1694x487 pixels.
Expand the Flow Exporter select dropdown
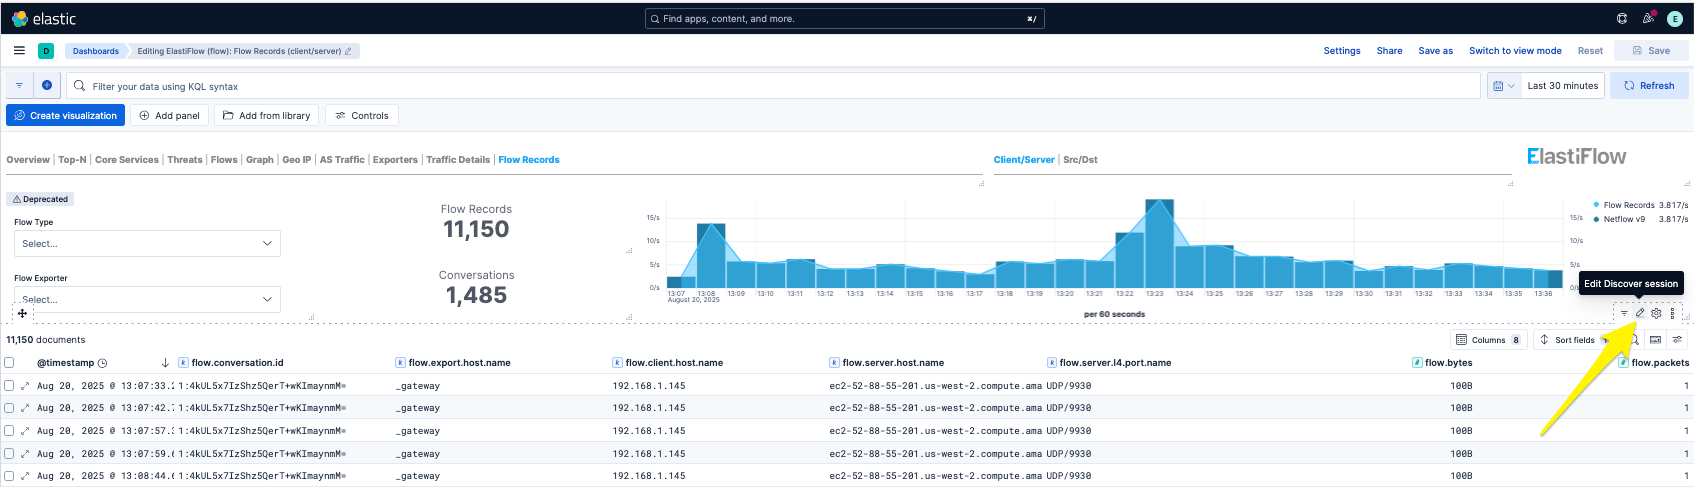[147, 299]
